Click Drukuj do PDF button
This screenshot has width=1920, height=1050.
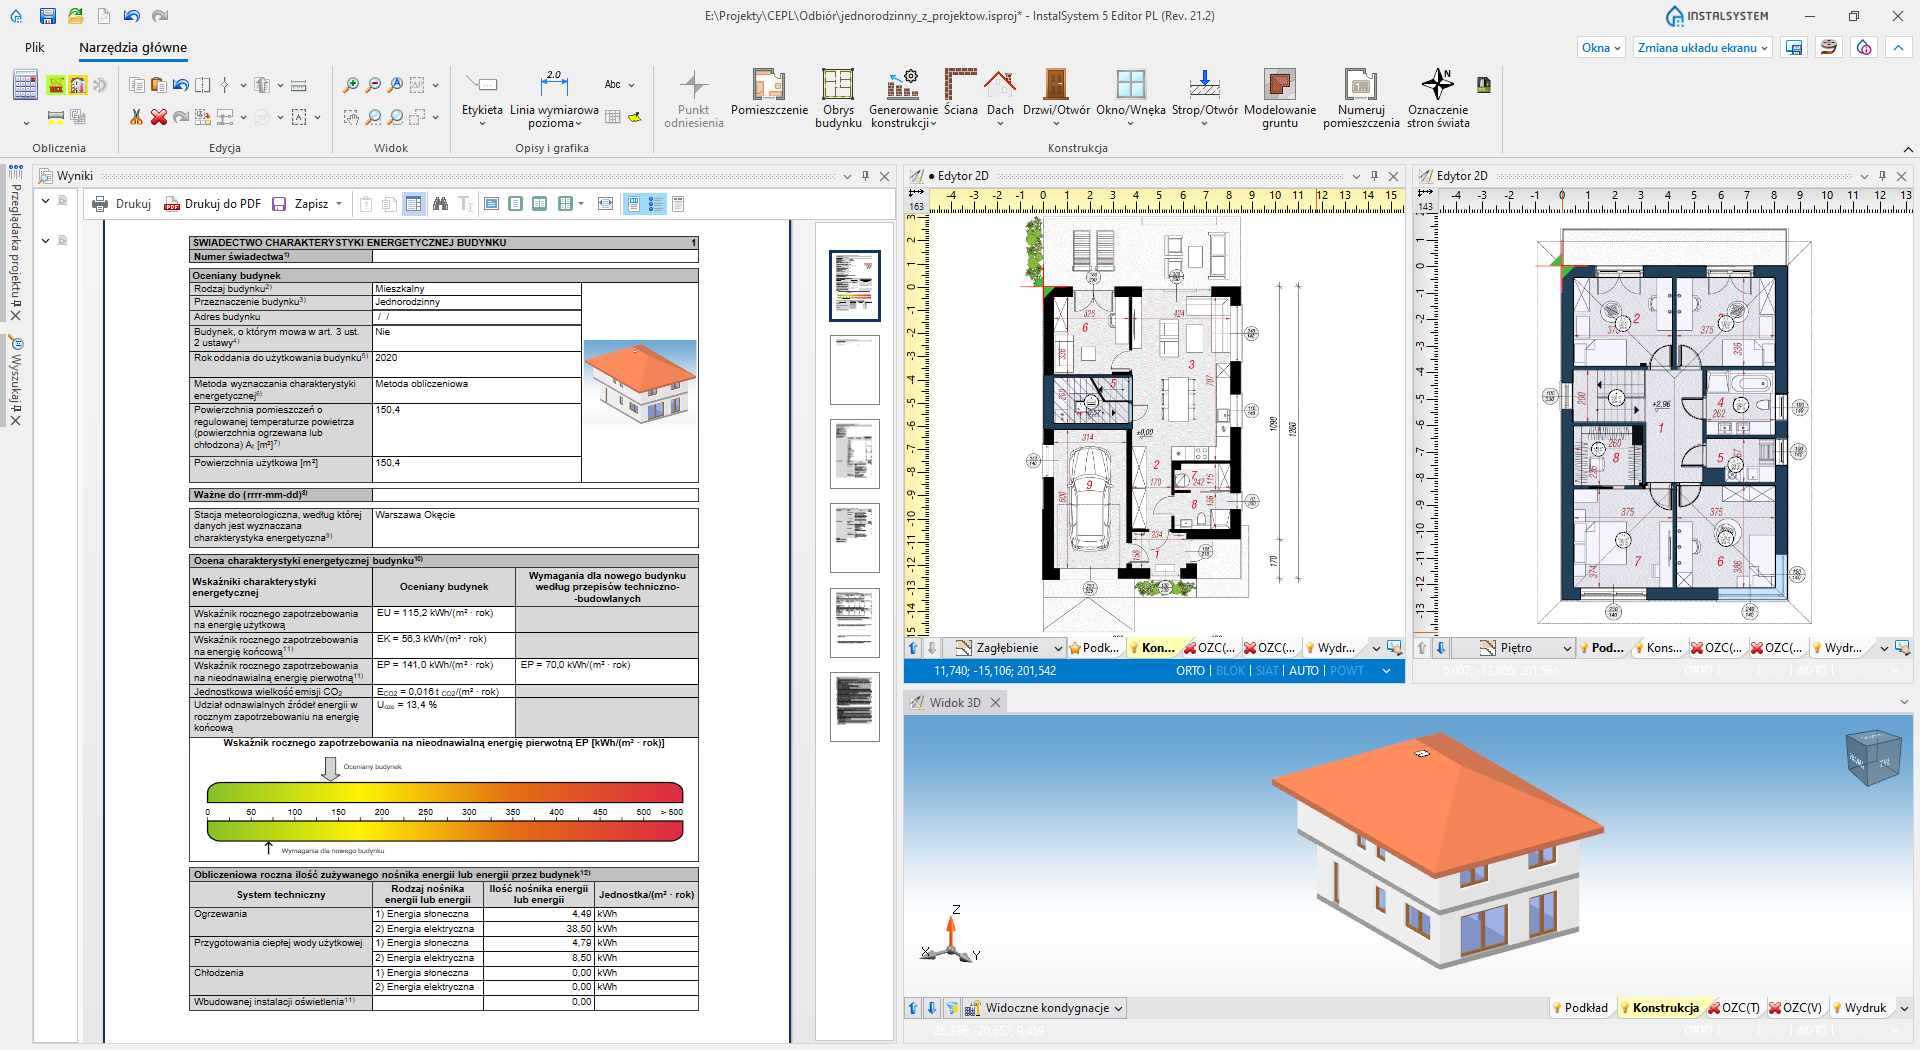click(212, 204)
